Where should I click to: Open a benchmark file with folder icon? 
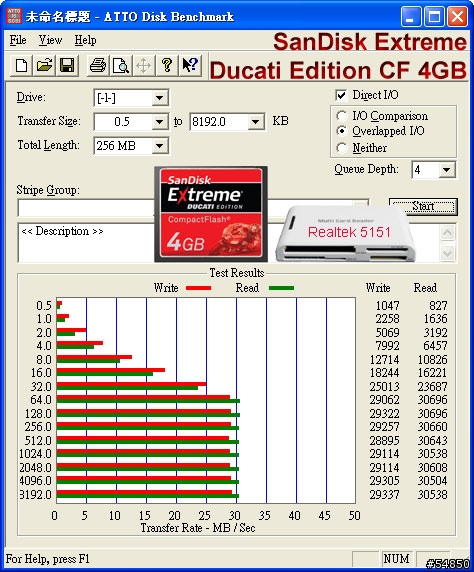(44, 66)
